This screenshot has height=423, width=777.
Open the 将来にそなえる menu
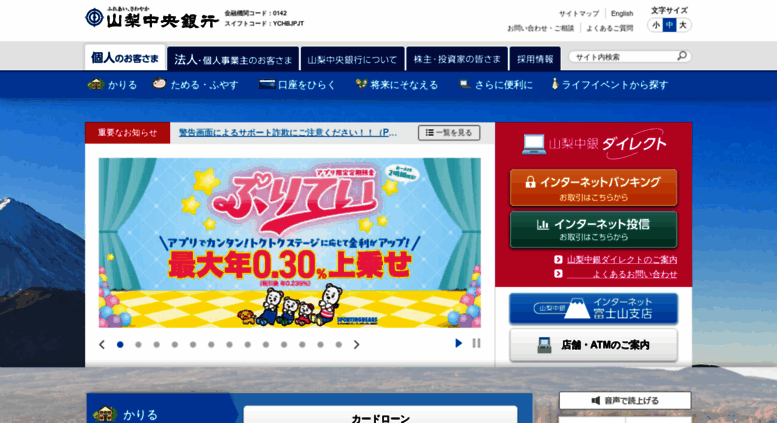click(397, 85)
